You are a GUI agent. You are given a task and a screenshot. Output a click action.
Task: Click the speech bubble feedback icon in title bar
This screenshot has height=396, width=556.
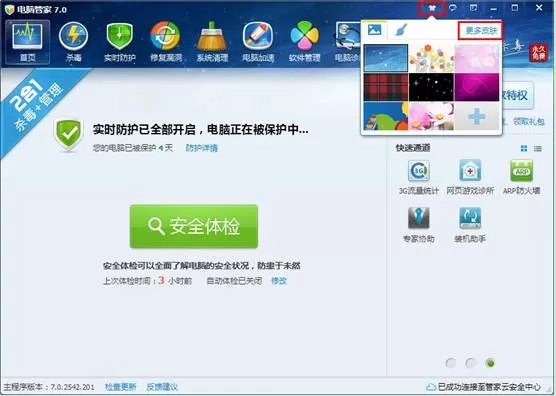tap(453, 7)
